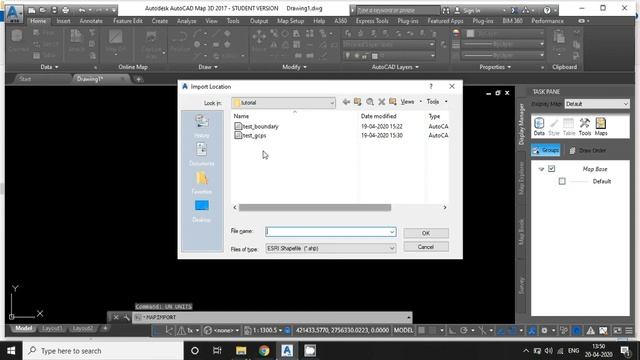Click the Search the Web icon in dialog

370,102
